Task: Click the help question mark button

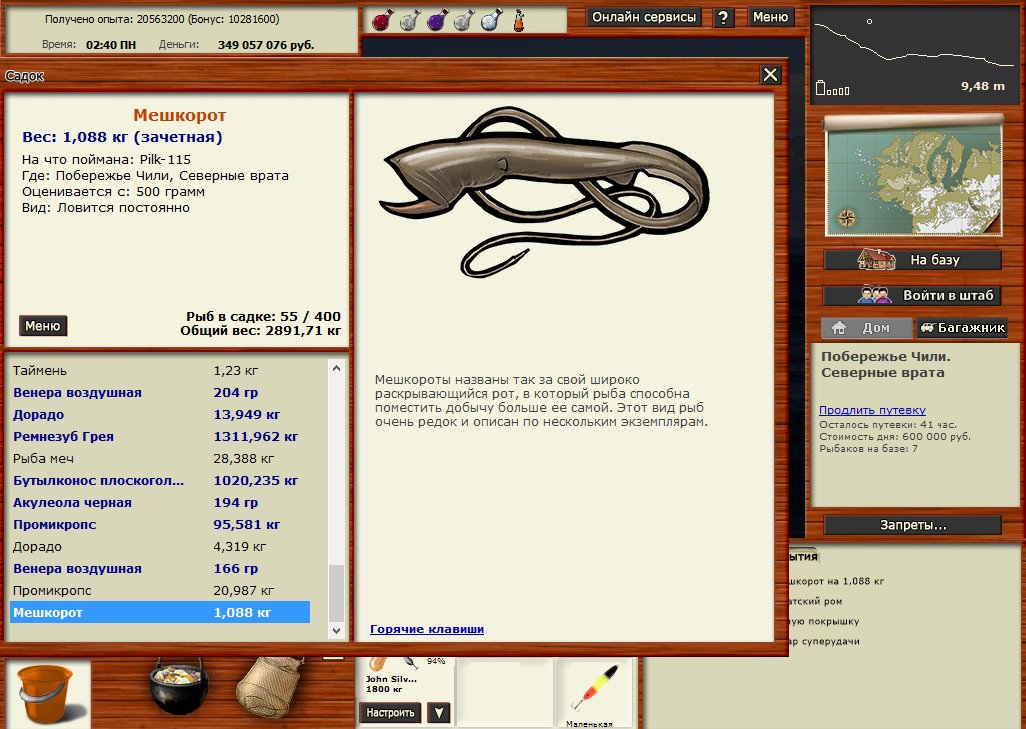Action: click(x=722, y=18)
